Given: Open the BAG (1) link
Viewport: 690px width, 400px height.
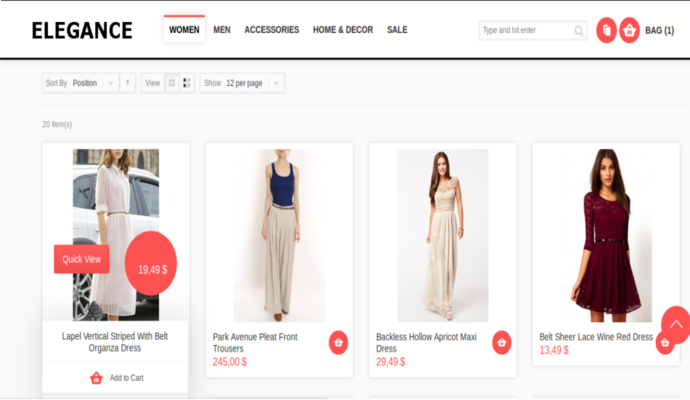Looking at the screenshot, I should tap(659, 30).
